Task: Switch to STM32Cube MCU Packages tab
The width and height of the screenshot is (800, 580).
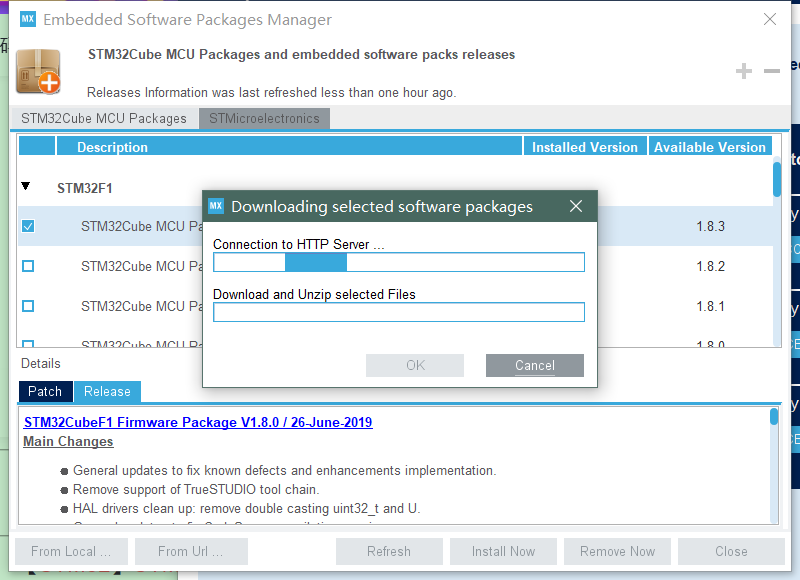Action: [104, 118]
